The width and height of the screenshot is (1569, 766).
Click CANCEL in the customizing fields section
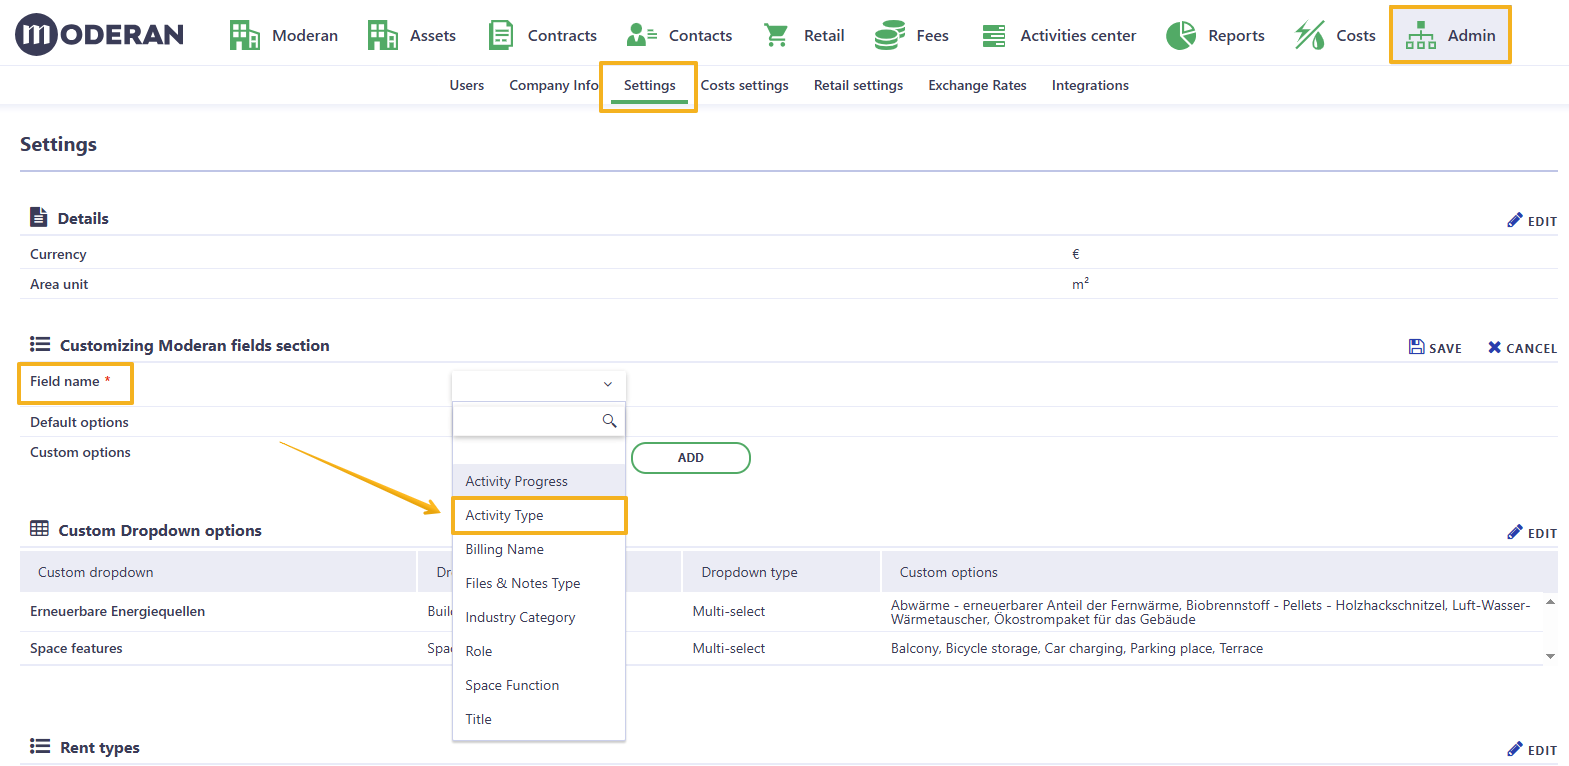tap(1522, 348)
